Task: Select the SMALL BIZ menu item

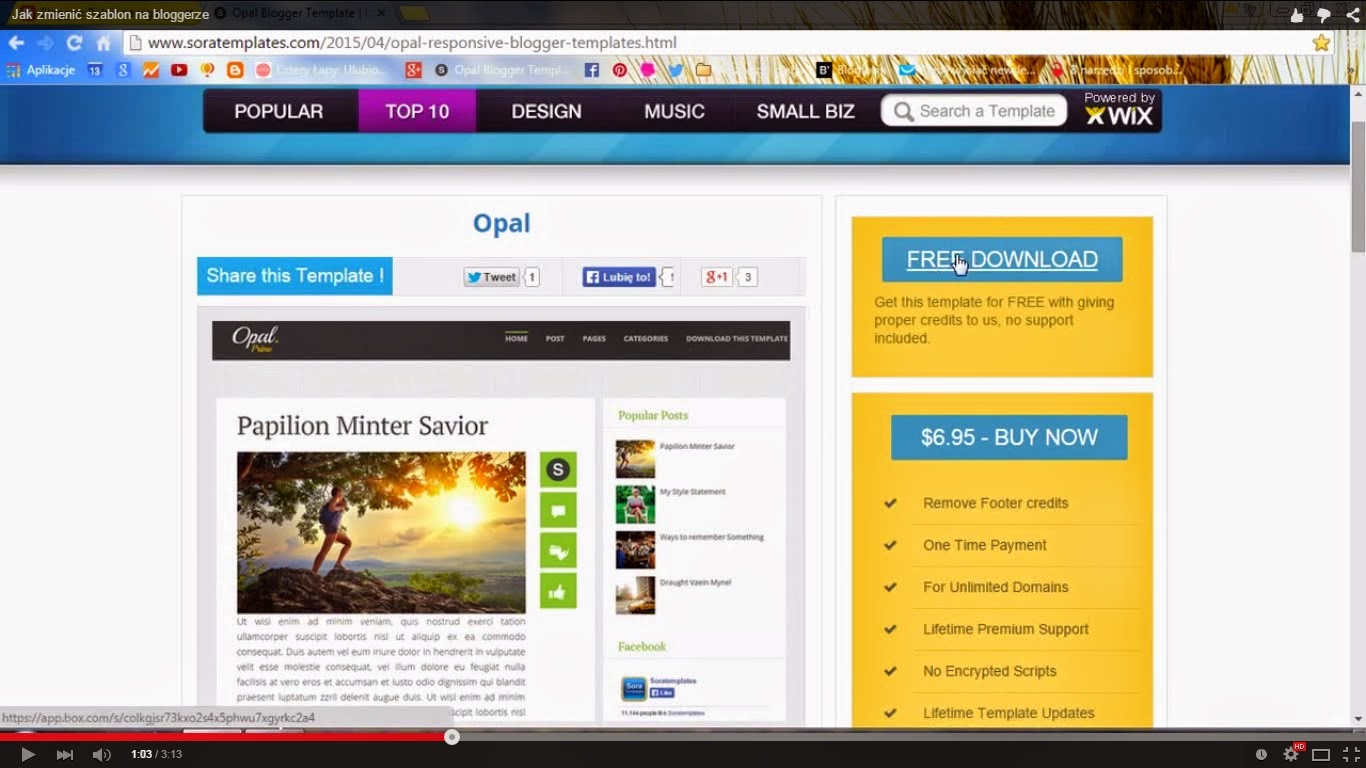Action: [805, 111]
